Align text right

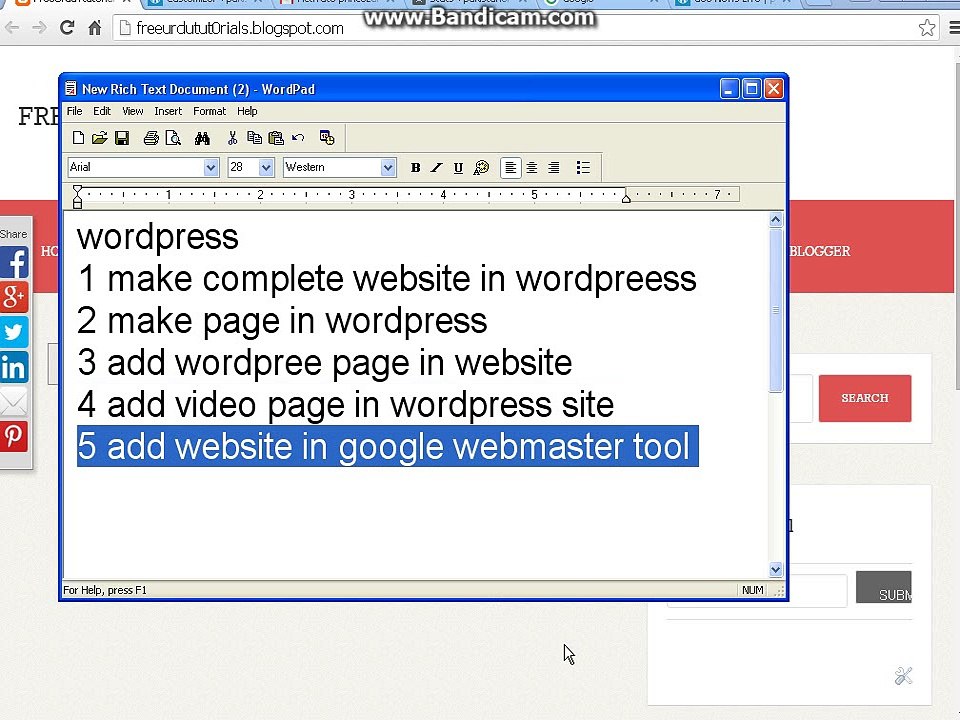coord(553,168)
